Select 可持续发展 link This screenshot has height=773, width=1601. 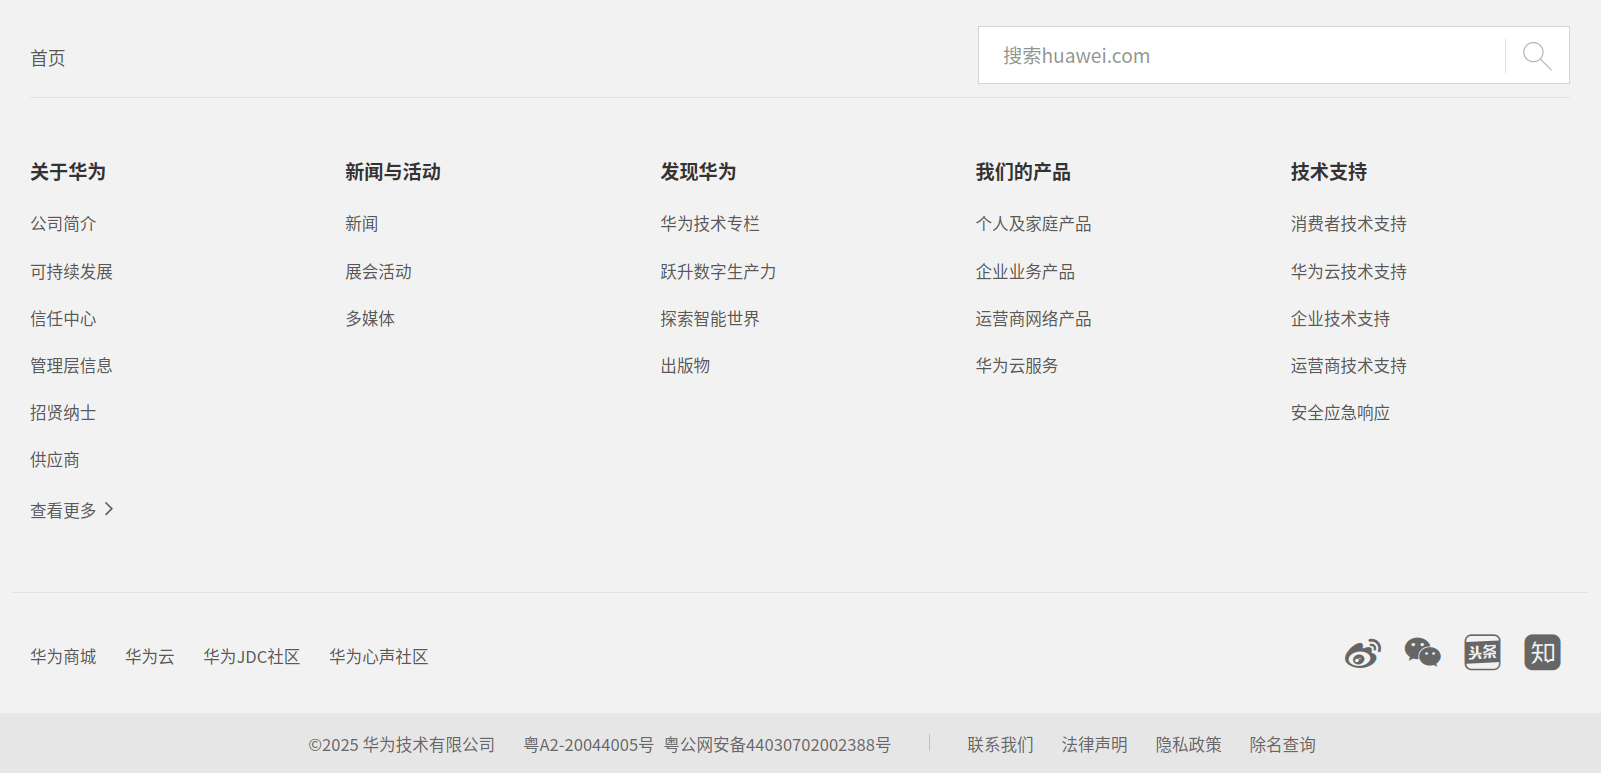point(71,272)
